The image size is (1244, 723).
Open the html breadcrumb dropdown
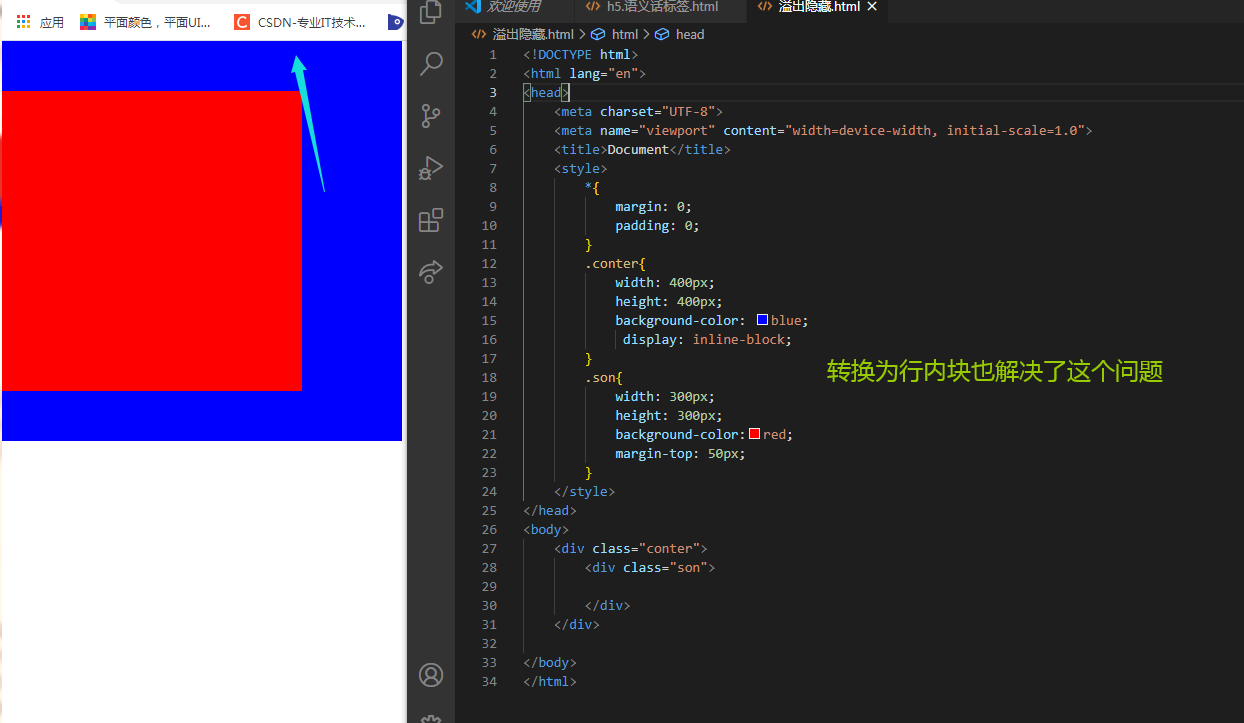624,34
